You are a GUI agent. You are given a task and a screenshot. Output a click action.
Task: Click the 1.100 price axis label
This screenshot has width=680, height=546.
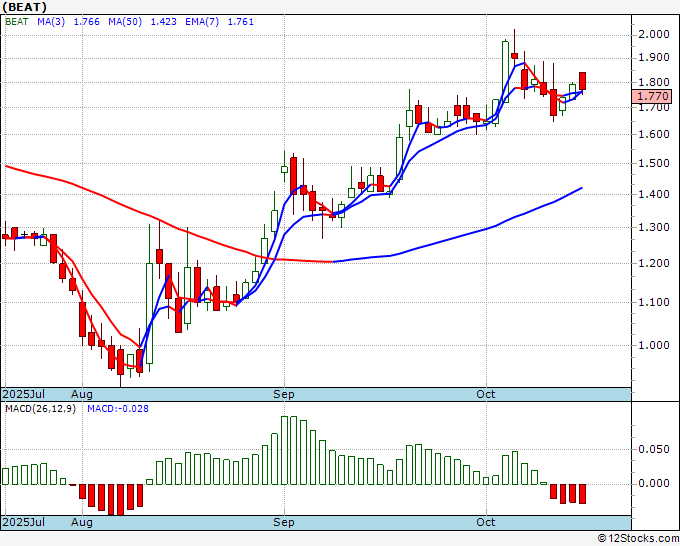point(654,302)
